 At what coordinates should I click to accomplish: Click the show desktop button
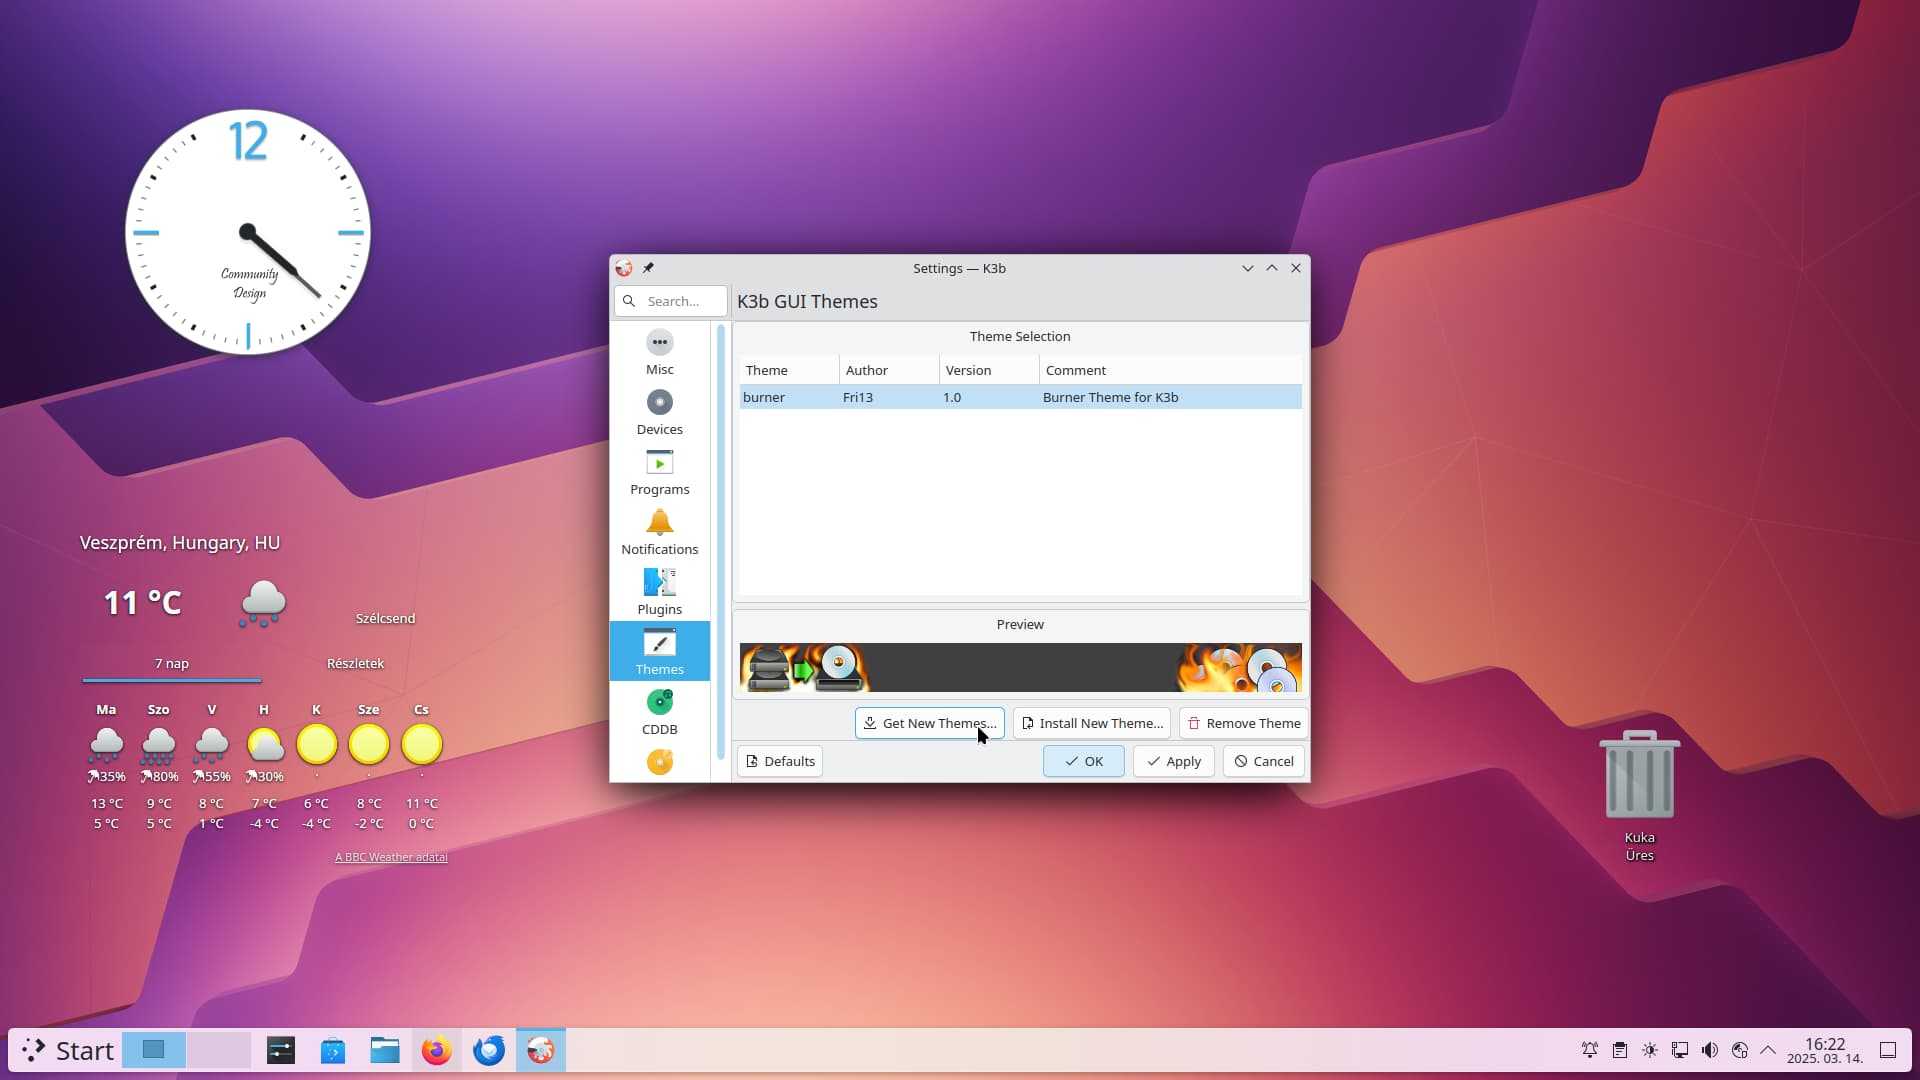pos(1888,1050)
